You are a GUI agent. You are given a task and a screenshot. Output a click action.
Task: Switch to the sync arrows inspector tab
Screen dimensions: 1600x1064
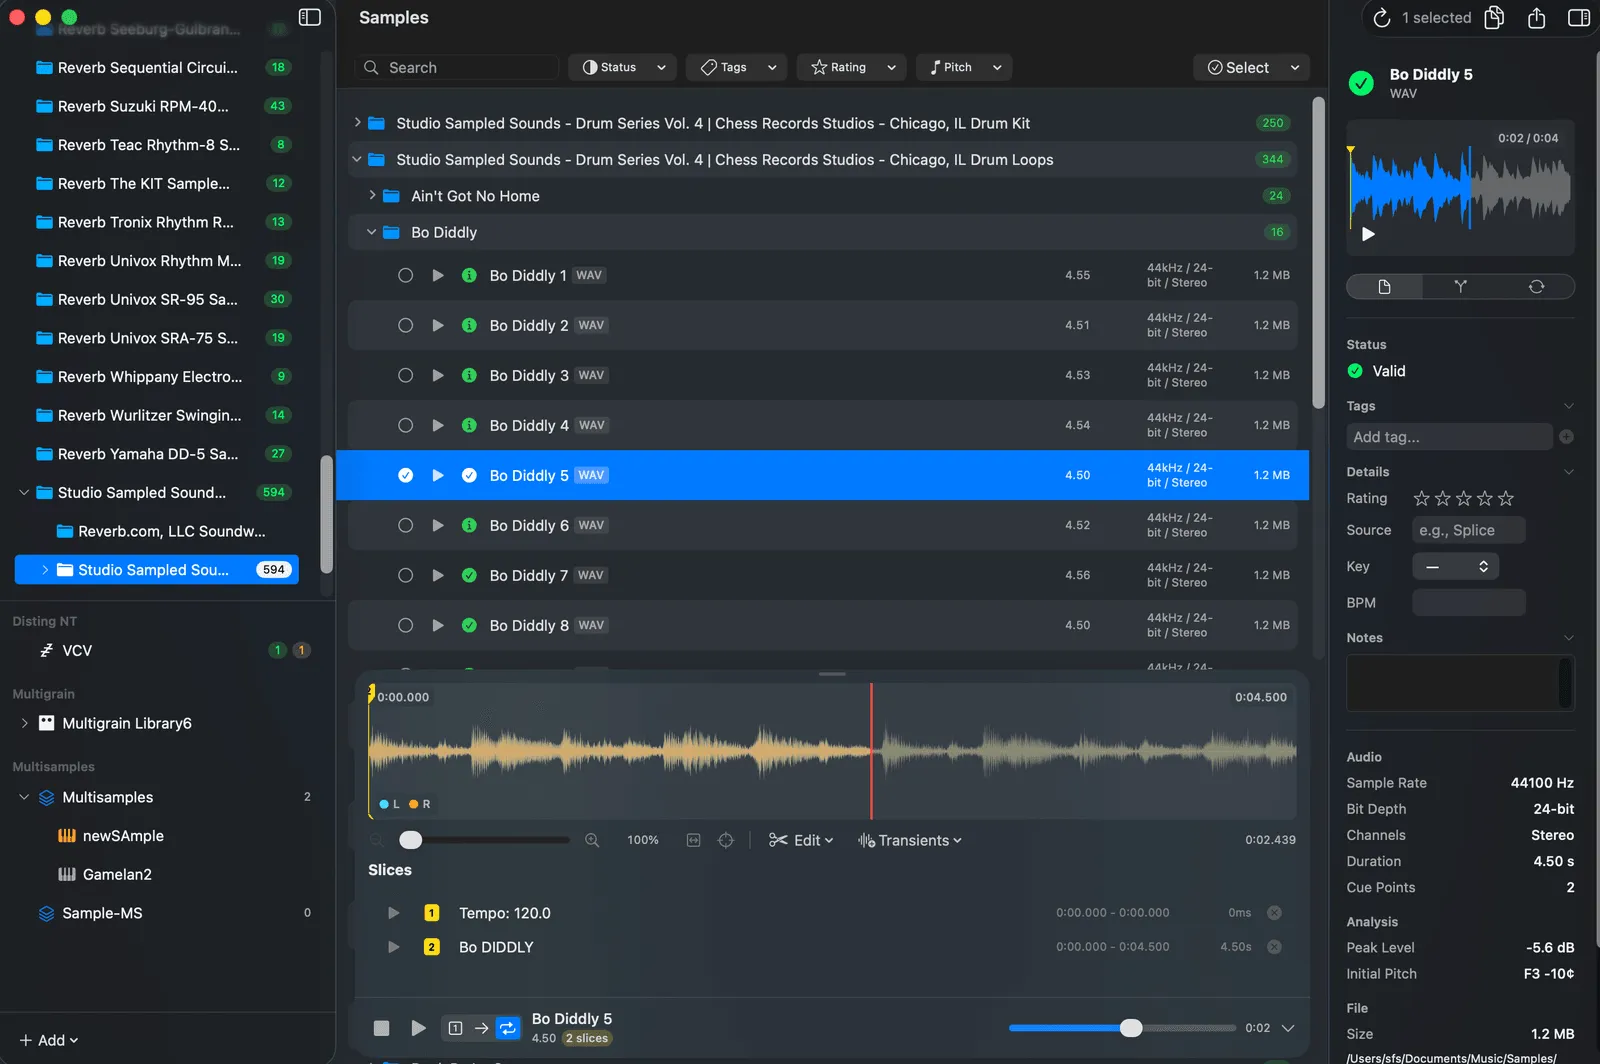[1536, 287]
